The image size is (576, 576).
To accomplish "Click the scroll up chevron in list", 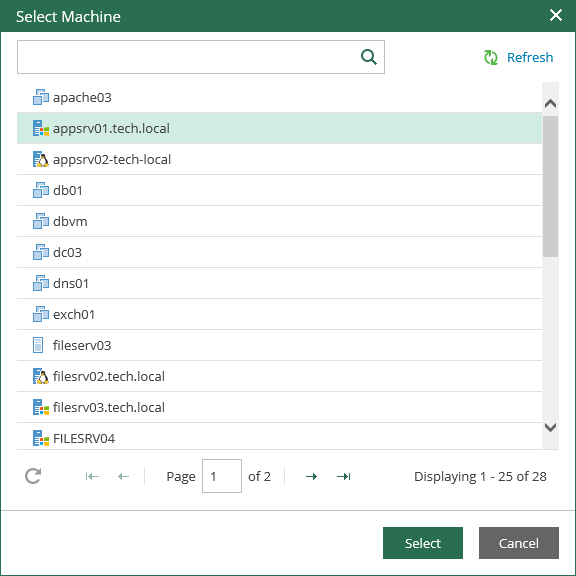I will 550,104.
